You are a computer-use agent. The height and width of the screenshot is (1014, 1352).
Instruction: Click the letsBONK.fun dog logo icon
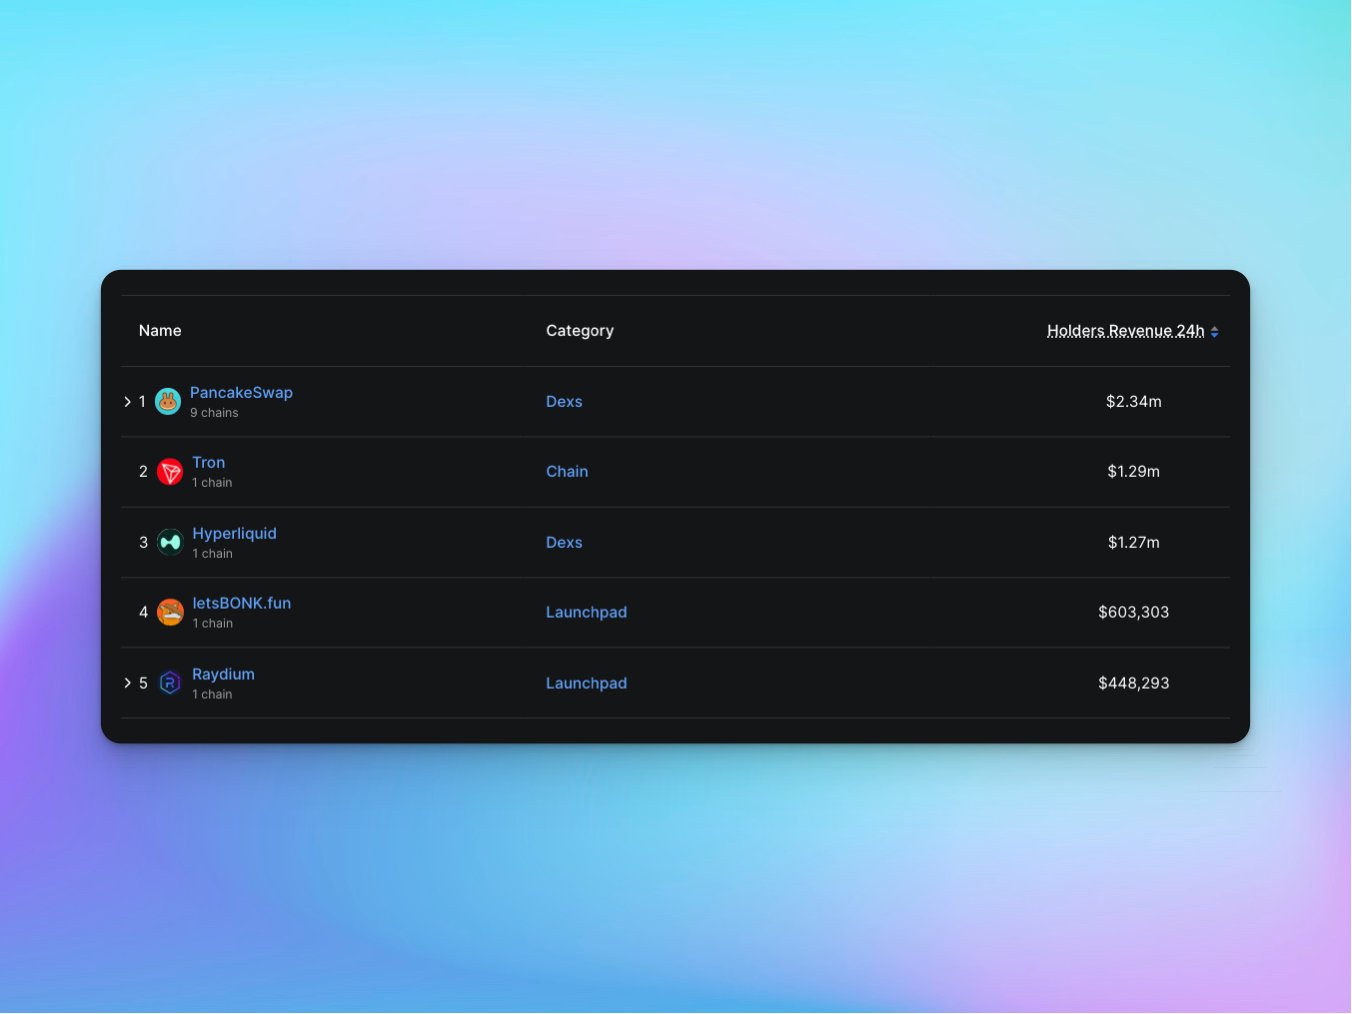click(170, 612)
